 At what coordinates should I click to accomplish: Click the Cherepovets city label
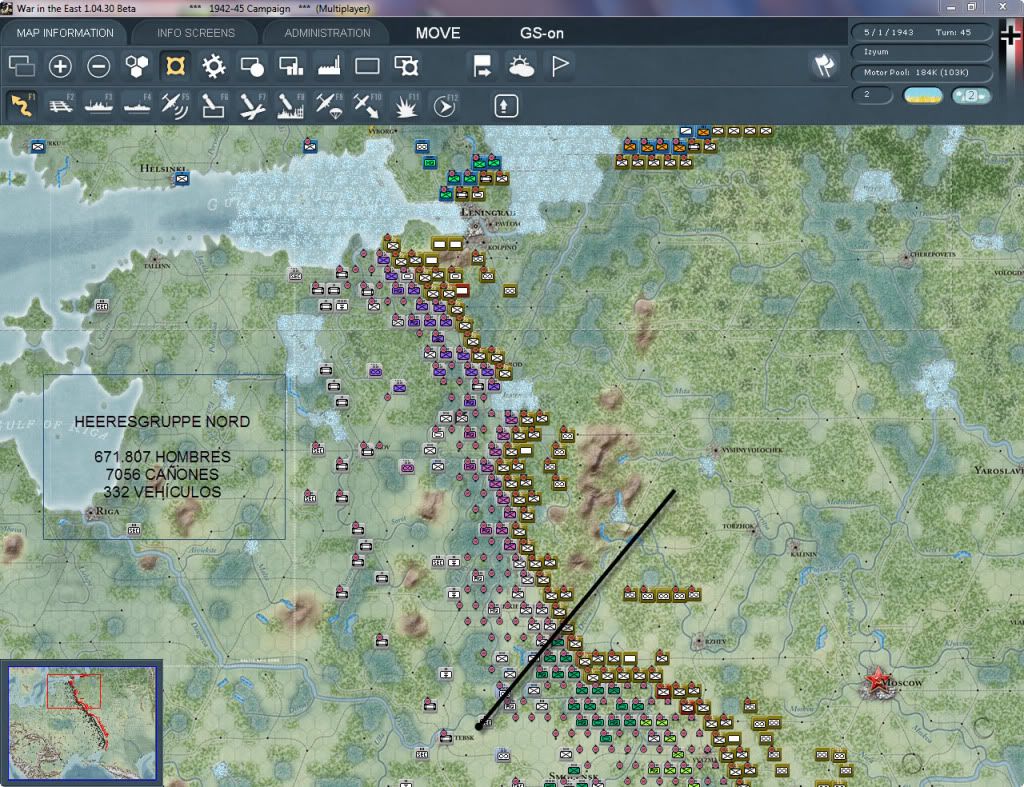tap(933, 254)
